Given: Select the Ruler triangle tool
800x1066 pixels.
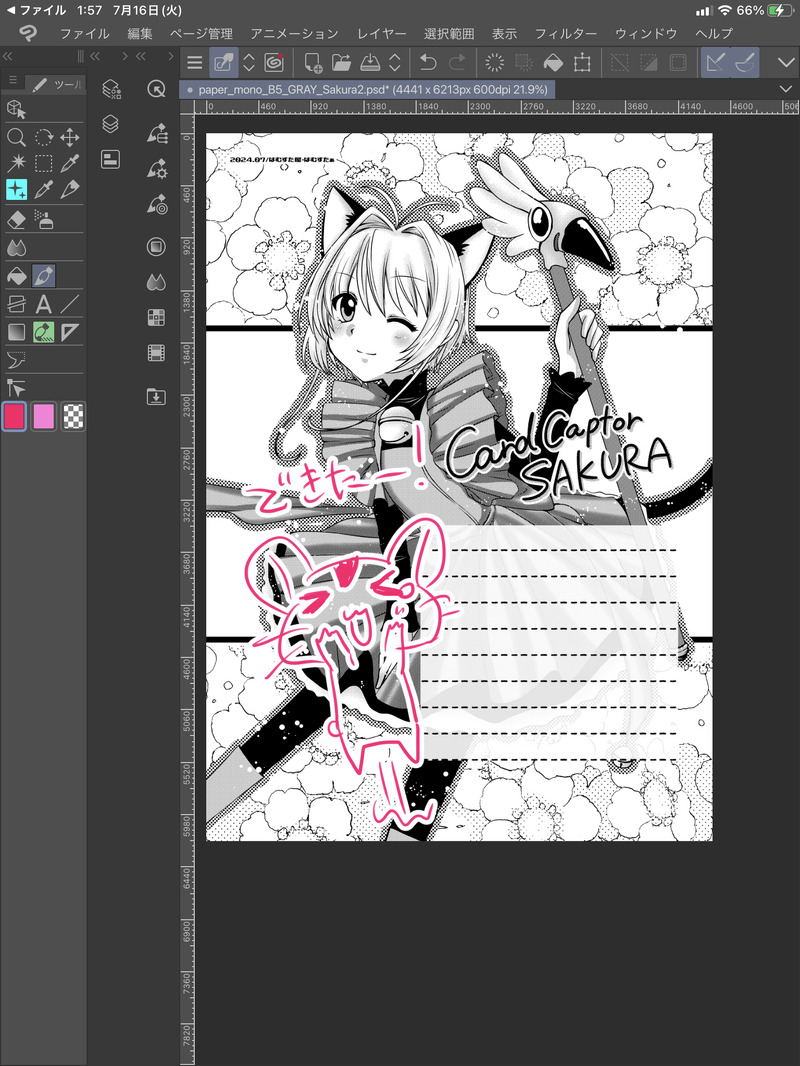Looking at the screenshot, I should tap(69, 332).
